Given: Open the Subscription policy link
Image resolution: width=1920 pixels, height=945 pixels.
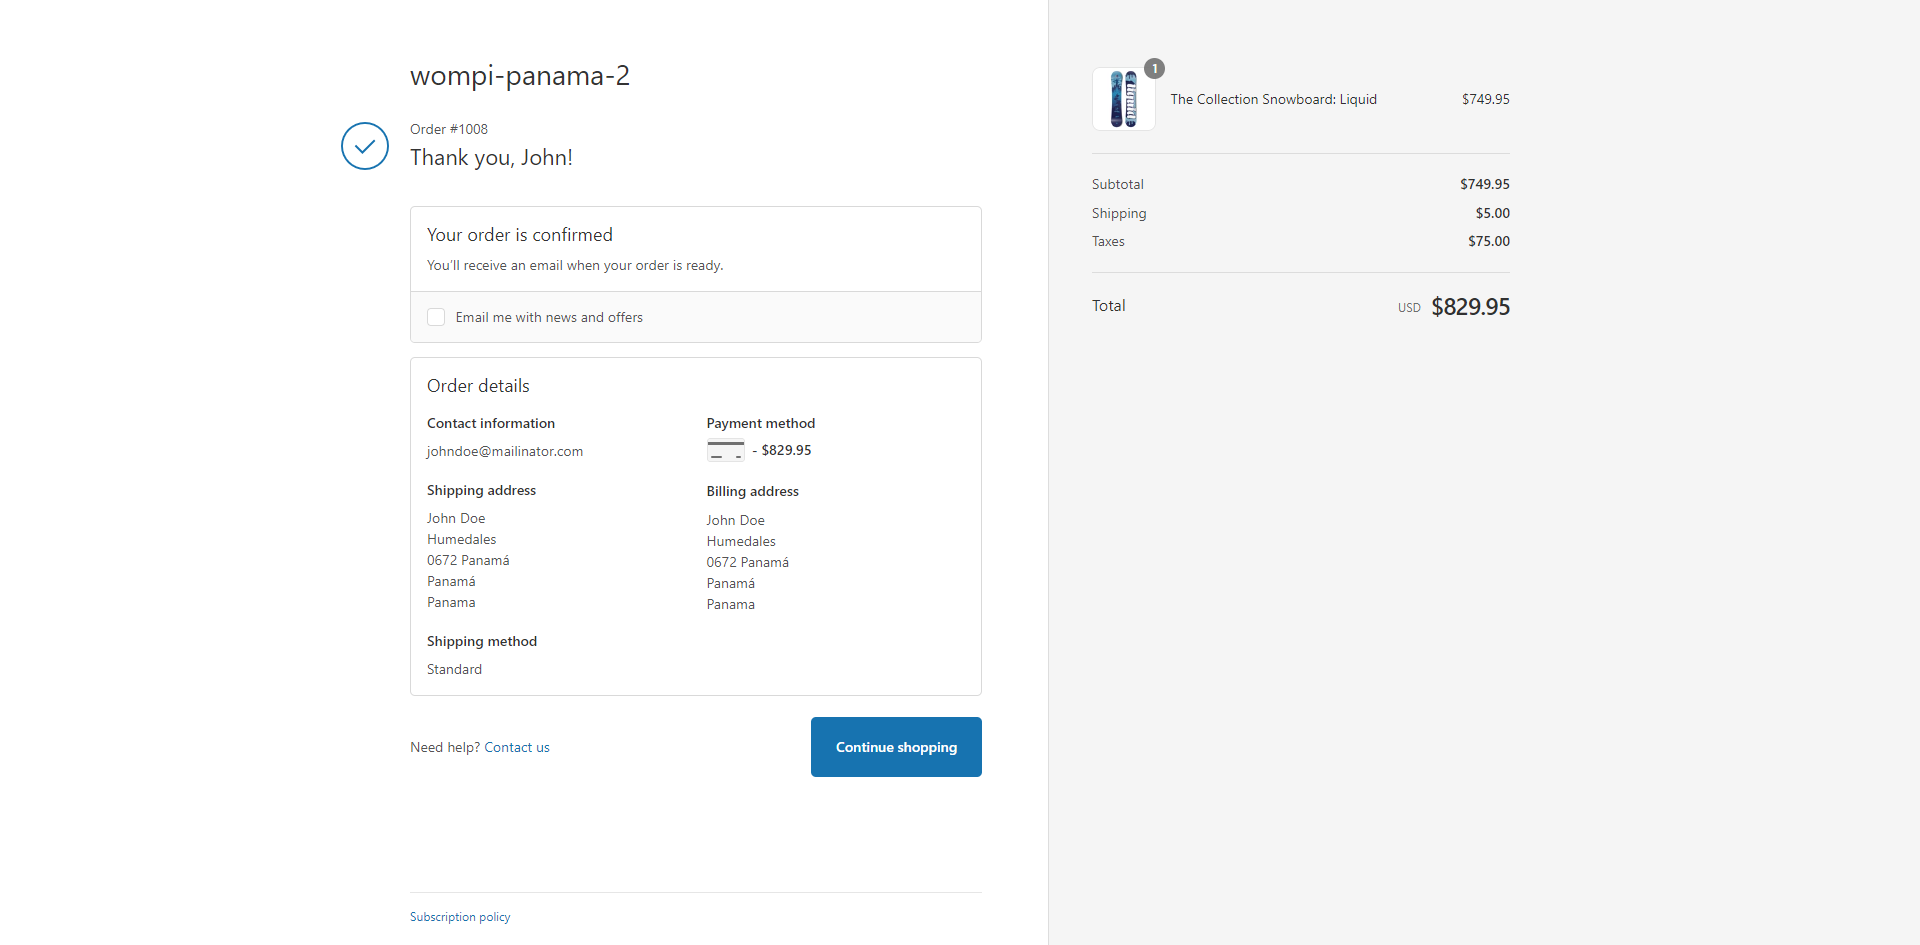Looking at the screenshot, I should (459, 916).
